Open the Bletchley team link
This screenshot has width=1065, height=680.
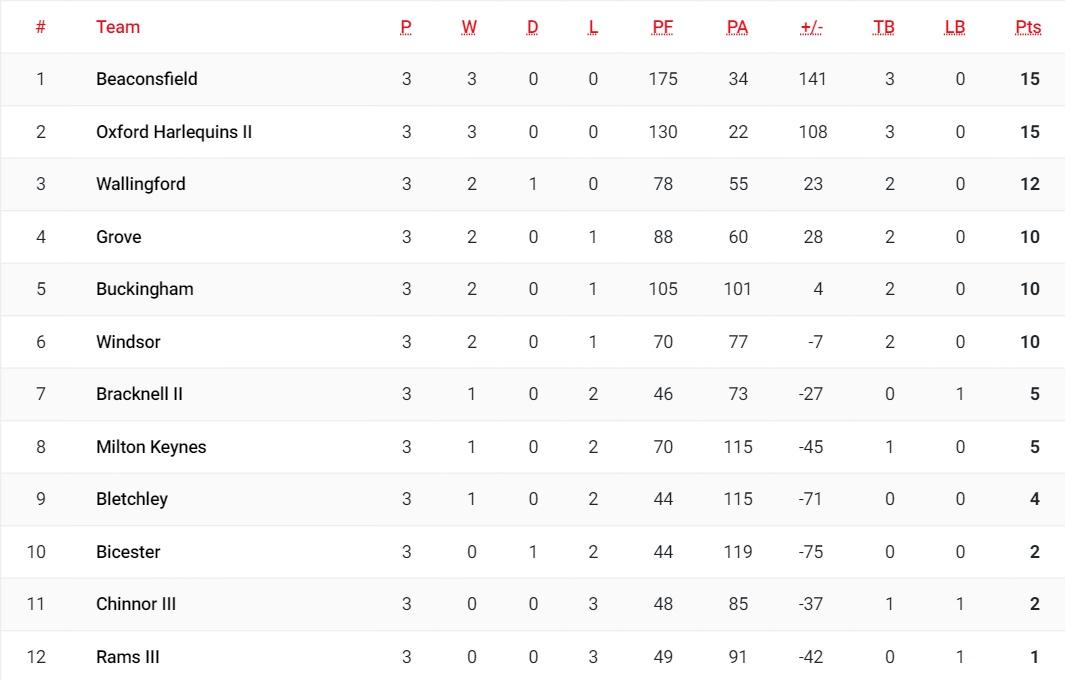(132, 499)
